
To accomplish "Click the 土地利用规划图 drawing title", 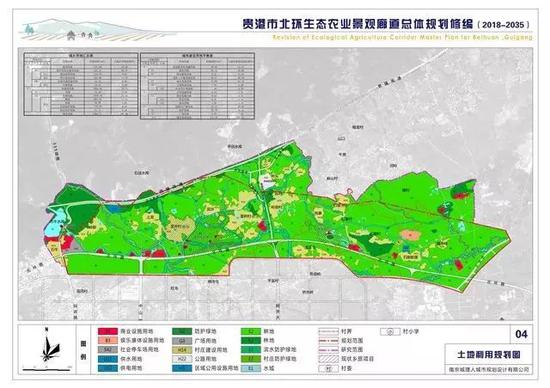I will [x=489, y=355].
